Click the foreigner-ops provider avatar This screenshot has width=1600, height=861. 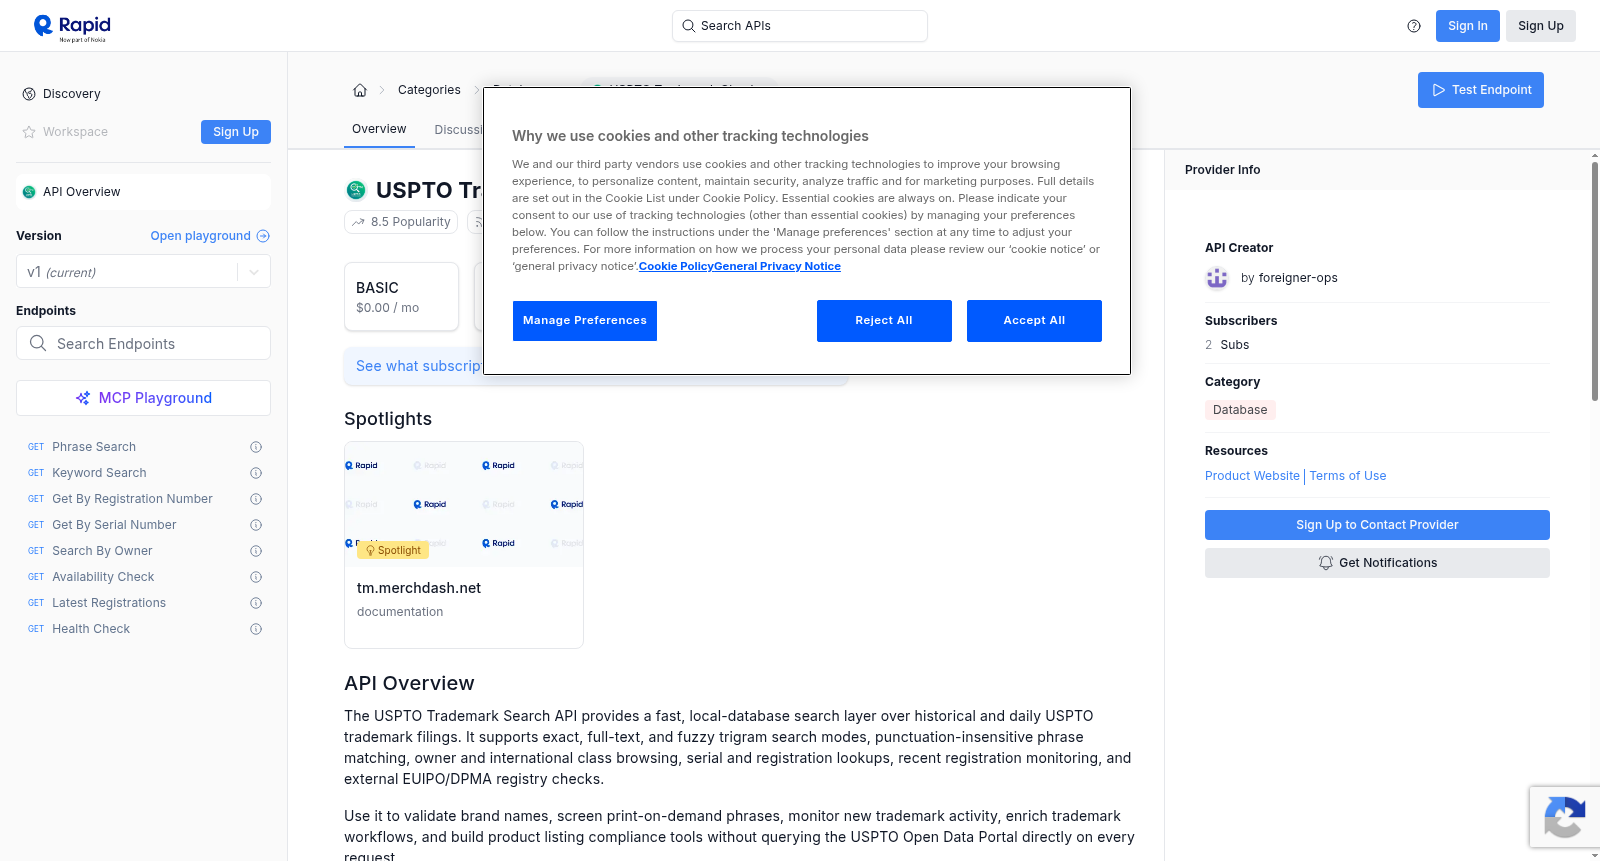point(1217,278)
